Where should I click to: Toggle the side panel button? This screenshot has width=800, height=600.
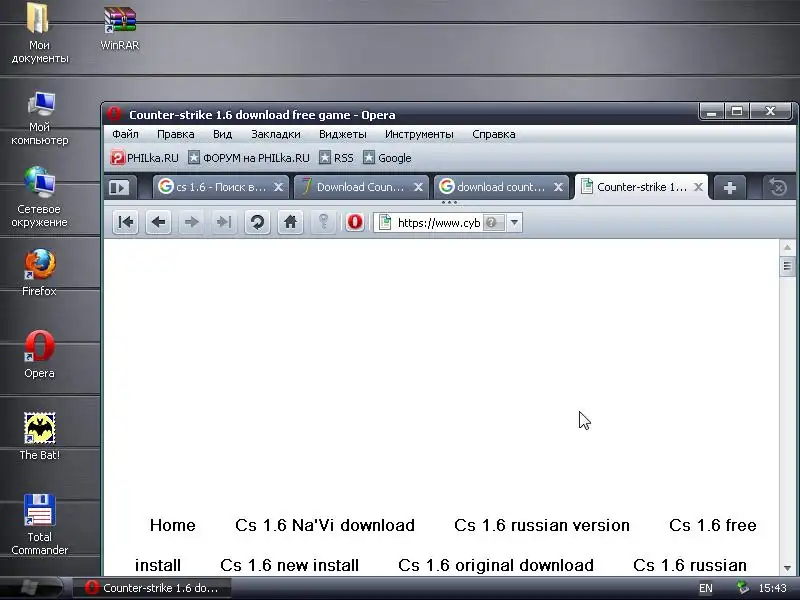click(119, 188)
